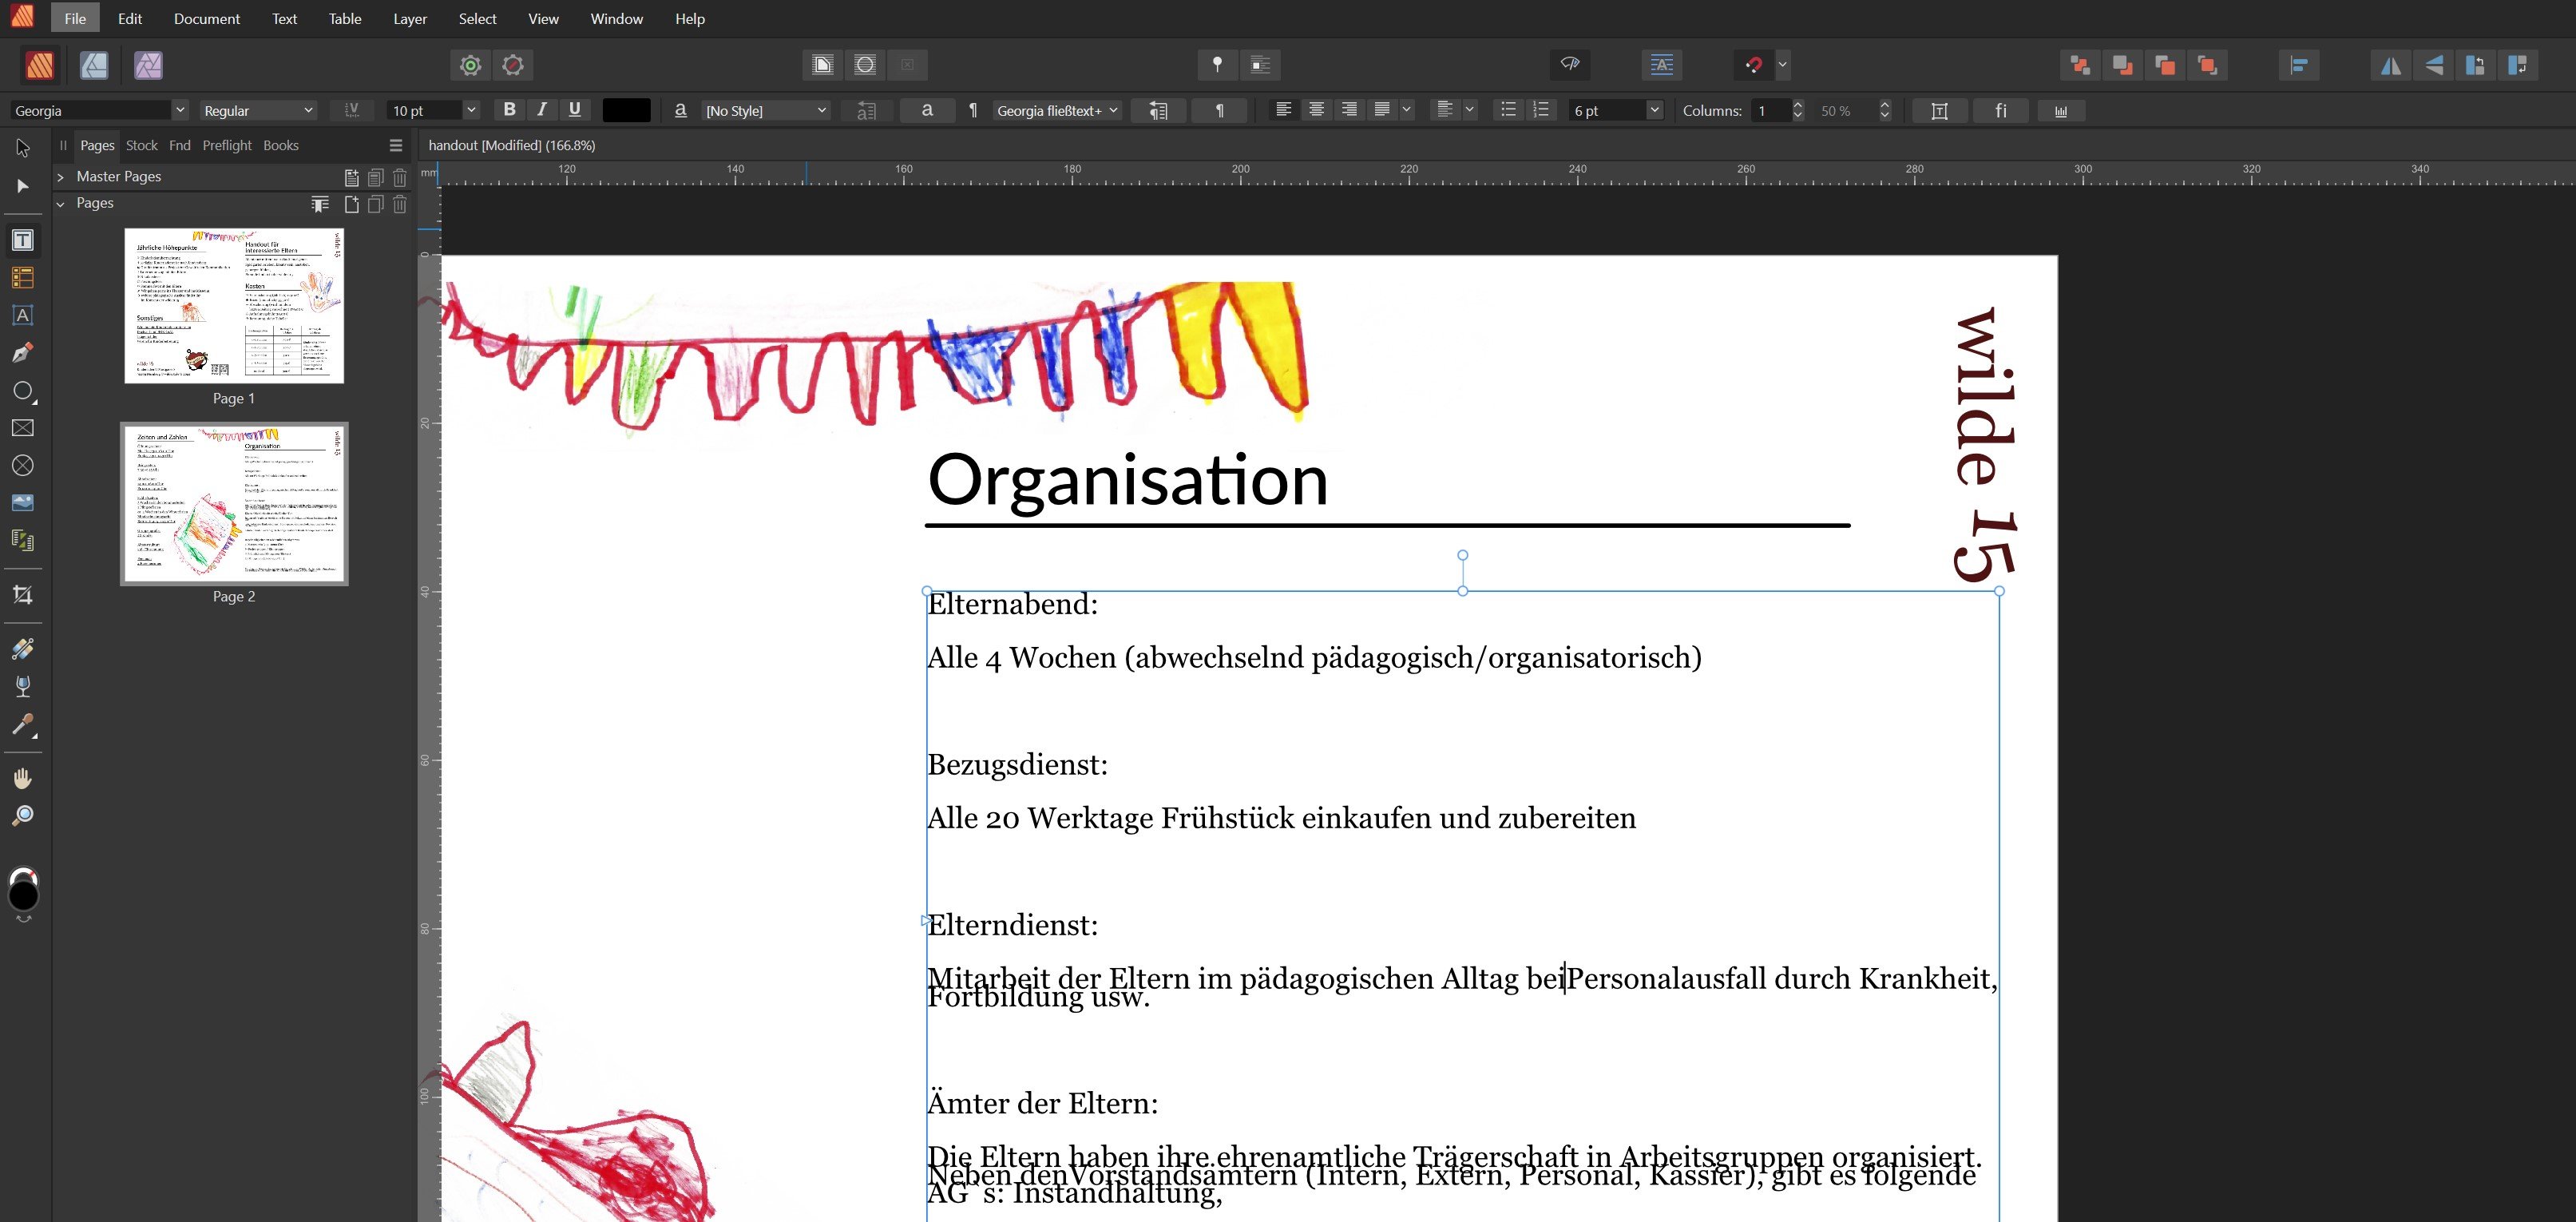
Task: Pick the Fill gradient tool
Action: (x=23, y=649)
